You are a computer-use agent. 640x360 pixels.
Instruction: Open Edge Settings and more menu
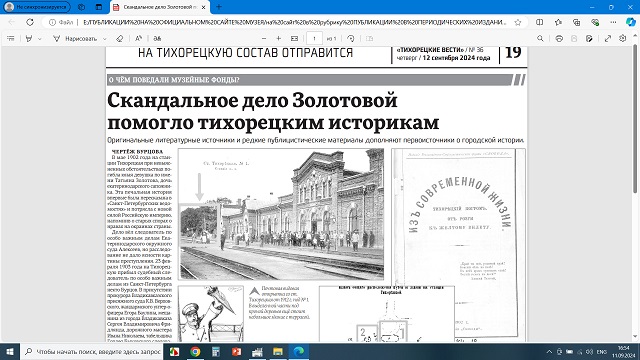613,22
